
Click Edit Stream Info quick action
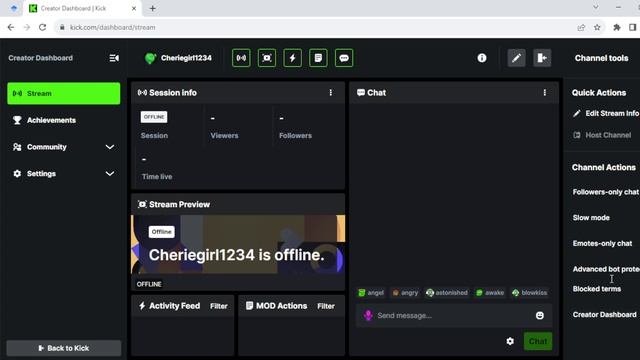[x=606, y=113]
